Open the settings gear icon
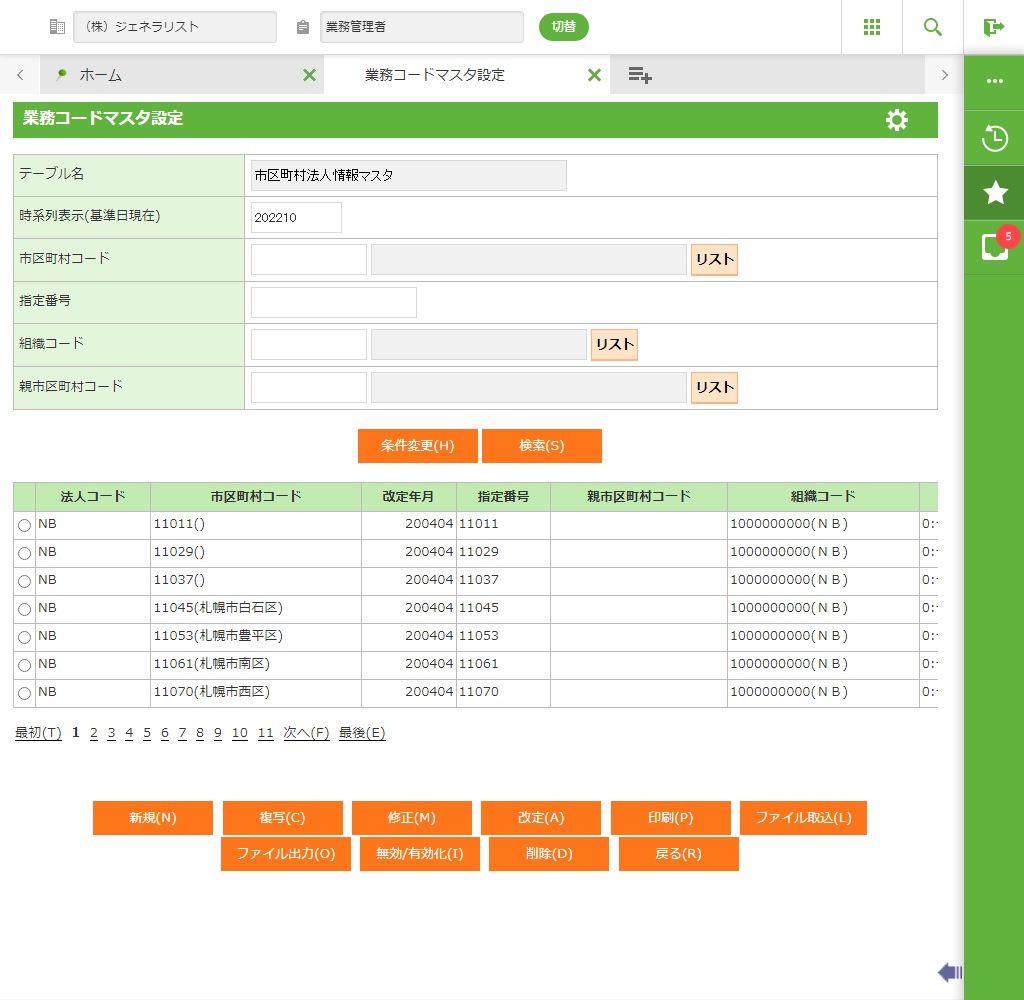The image size is (1024, 1000). [x=897, y=120]
